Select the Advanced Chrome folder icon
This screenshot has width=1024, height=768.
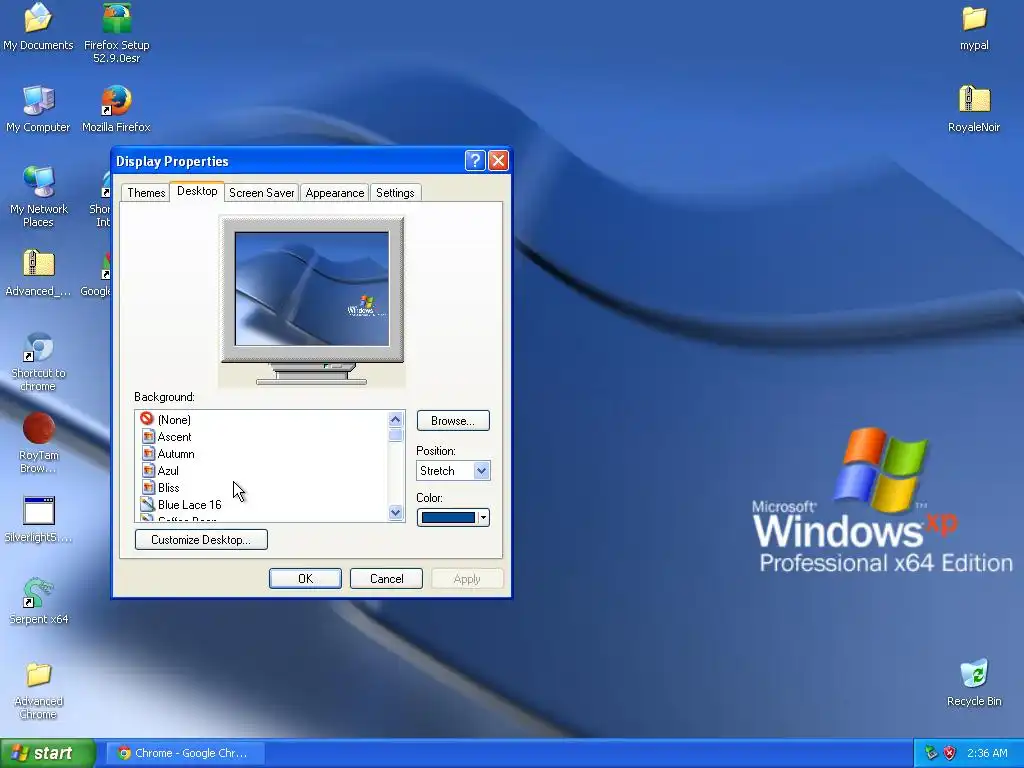38,675
